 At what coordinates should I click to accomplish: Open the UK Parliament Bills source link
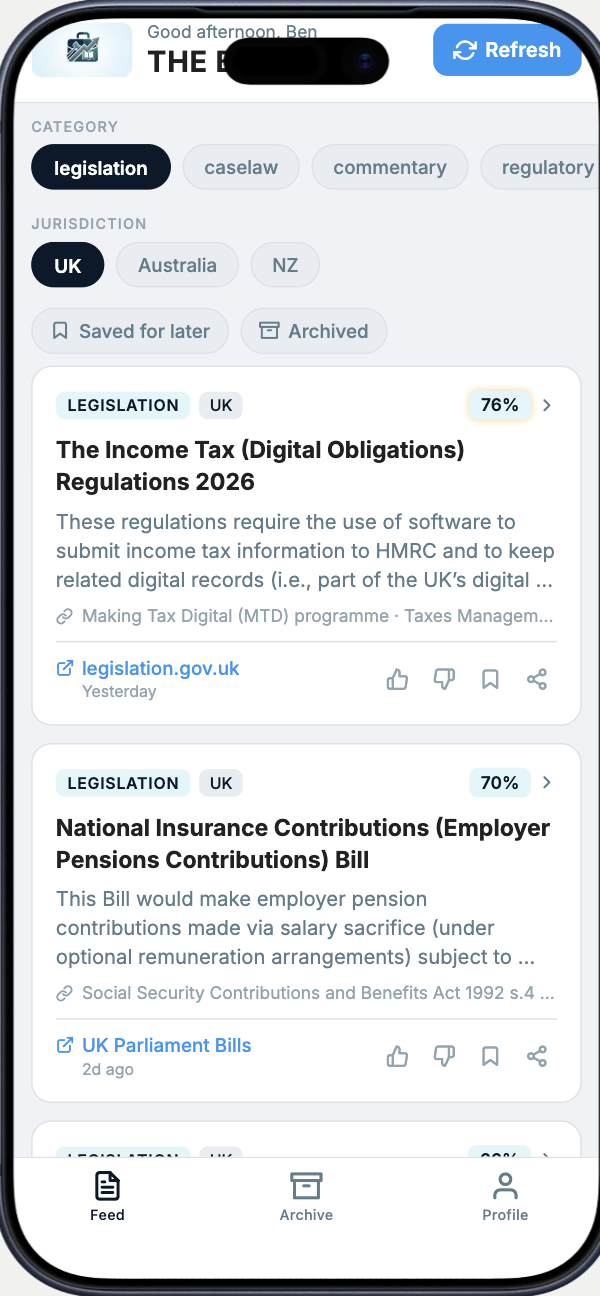tap(166, 1045)
